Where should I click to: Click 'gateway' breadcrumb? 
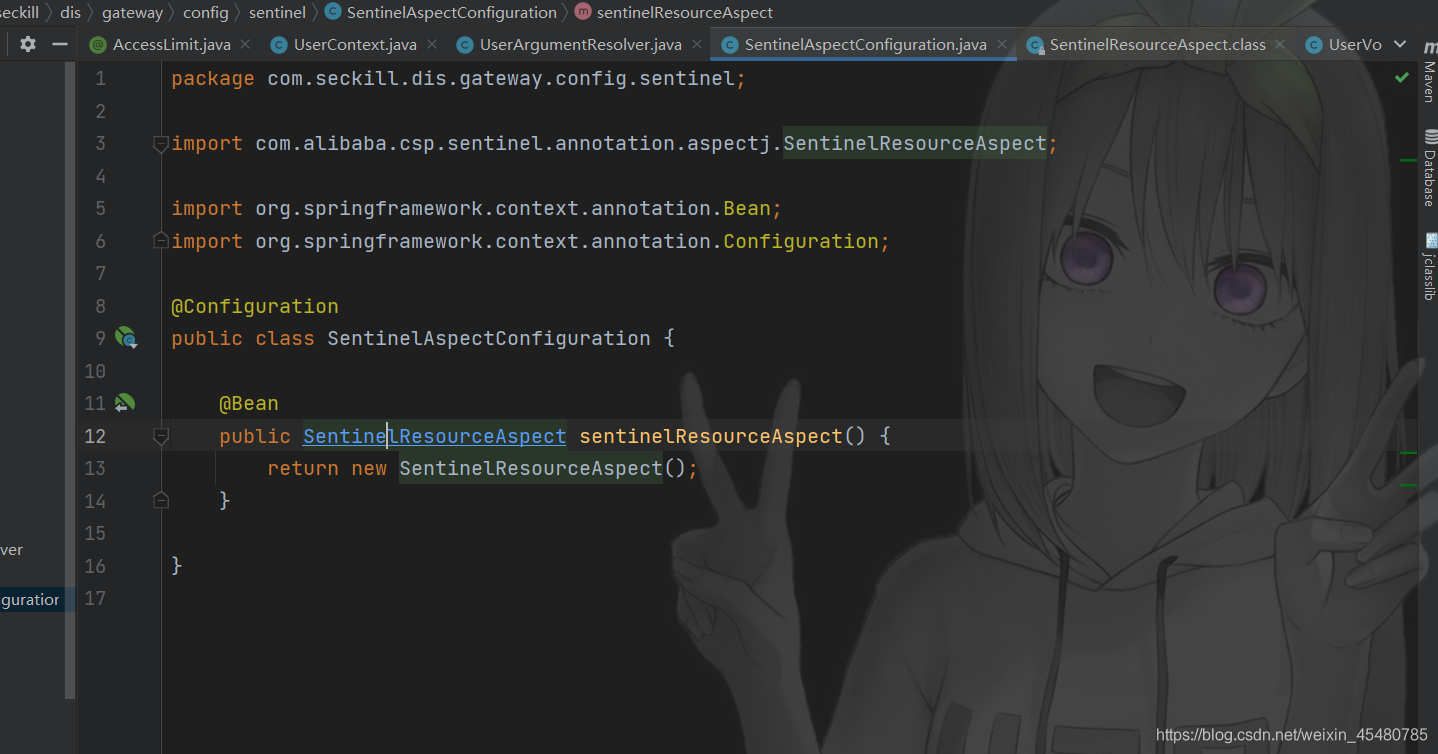click(132, 13)
